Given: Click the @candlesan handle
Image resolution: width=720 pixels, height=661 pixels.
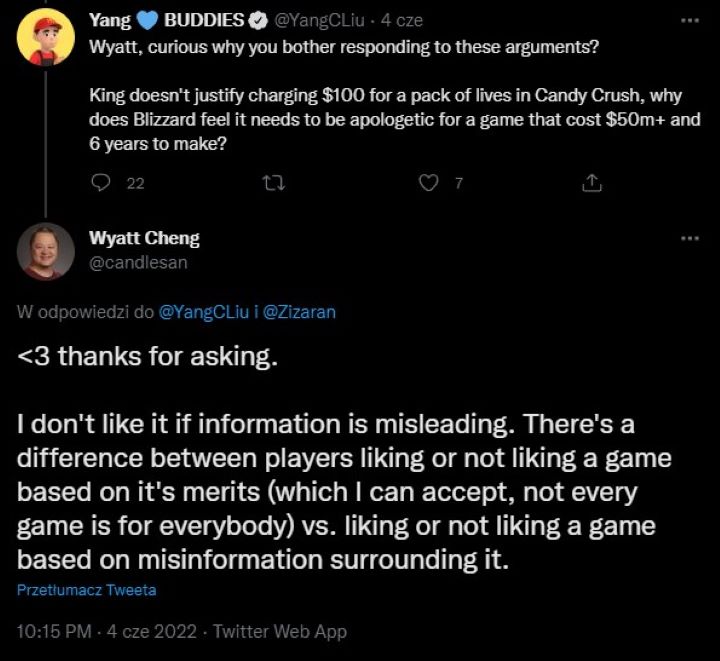Looking at the screenshot, I should [x=138, y=262].
